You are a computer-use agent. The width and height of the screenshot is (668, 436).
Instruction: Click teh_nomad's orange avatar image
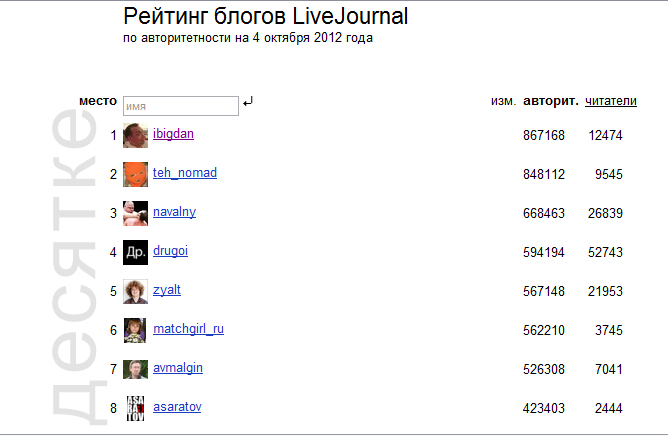(135, 174)
